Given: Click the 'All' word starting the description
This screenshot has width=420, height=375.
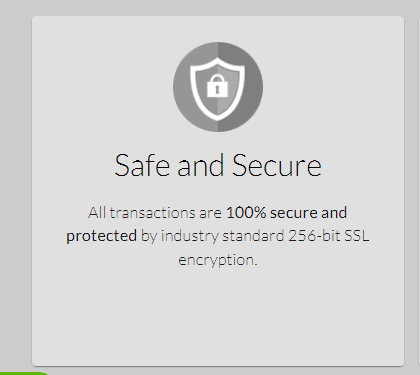Looking at the screenshot, I should click(97, 213).
